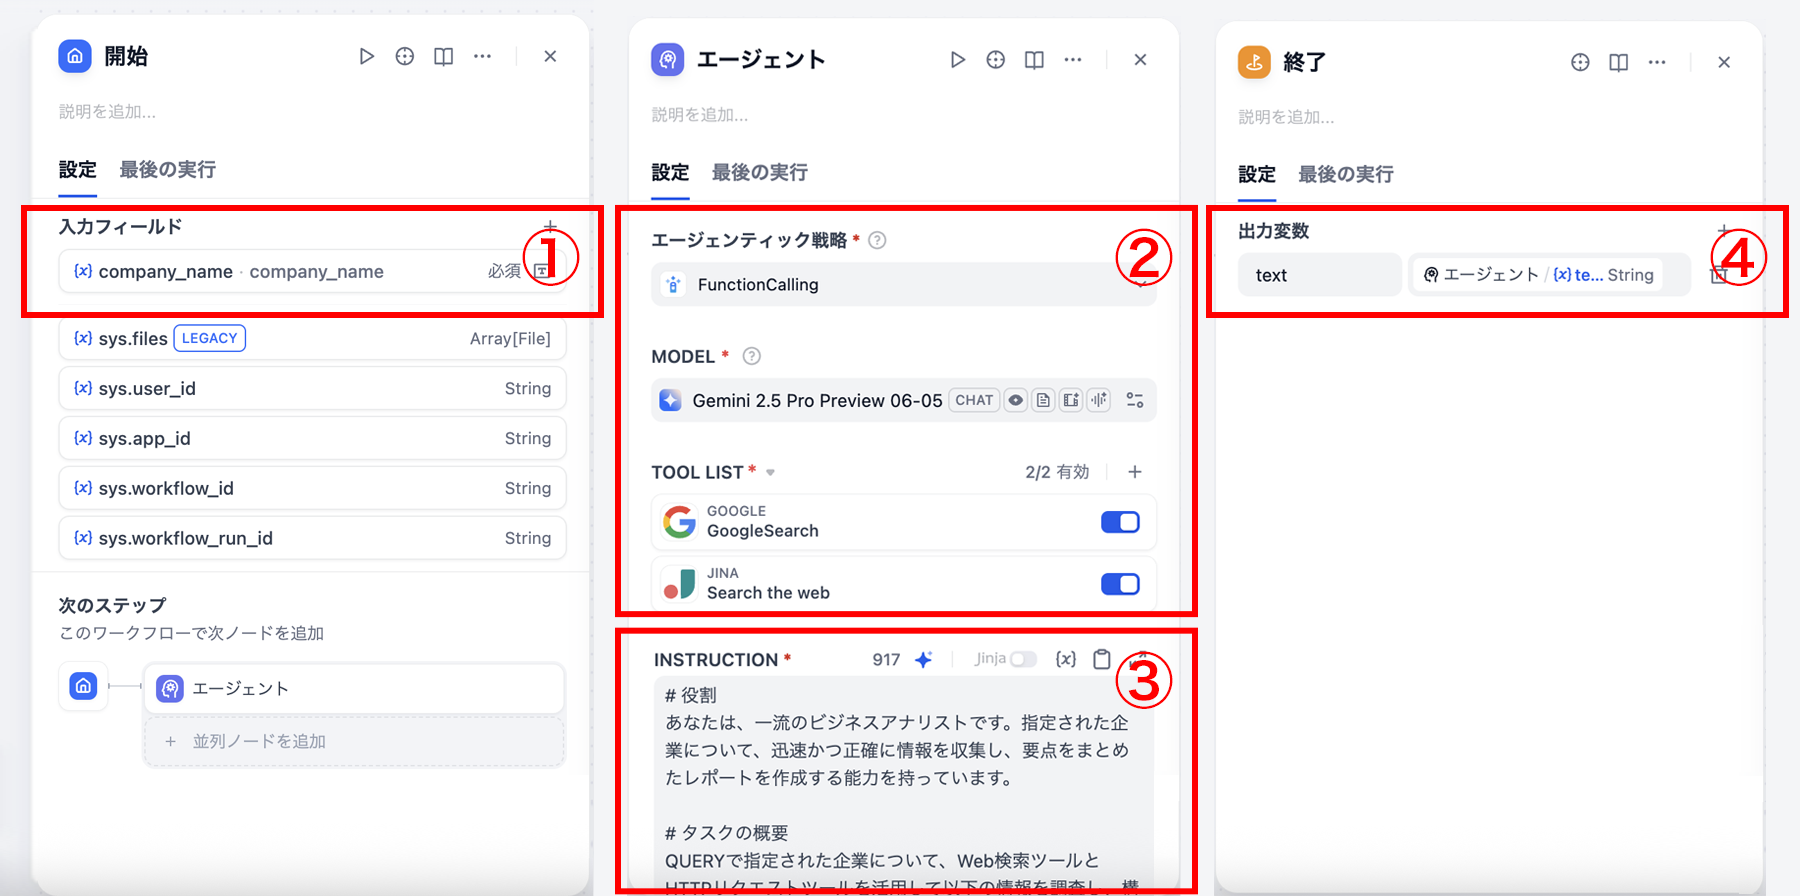Click the sys.app_id variable row

click(x=312, y=438)
